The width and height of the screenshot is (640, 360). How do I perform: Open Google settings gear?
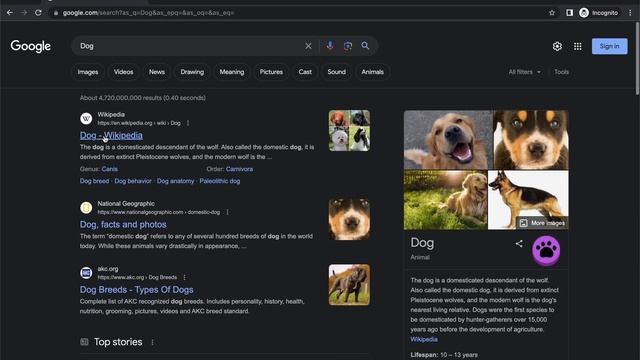[557, 46]
